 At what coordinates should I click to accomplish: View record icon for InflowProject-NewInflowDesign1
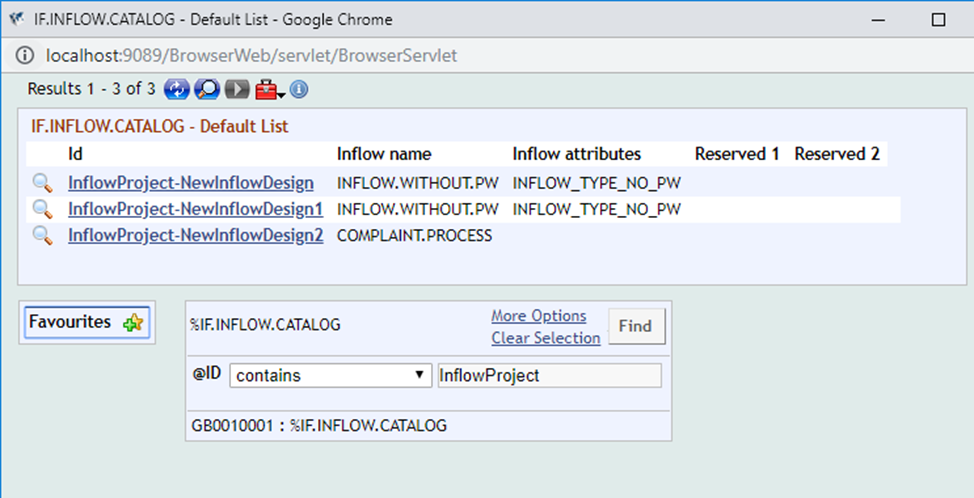(42, 209)
